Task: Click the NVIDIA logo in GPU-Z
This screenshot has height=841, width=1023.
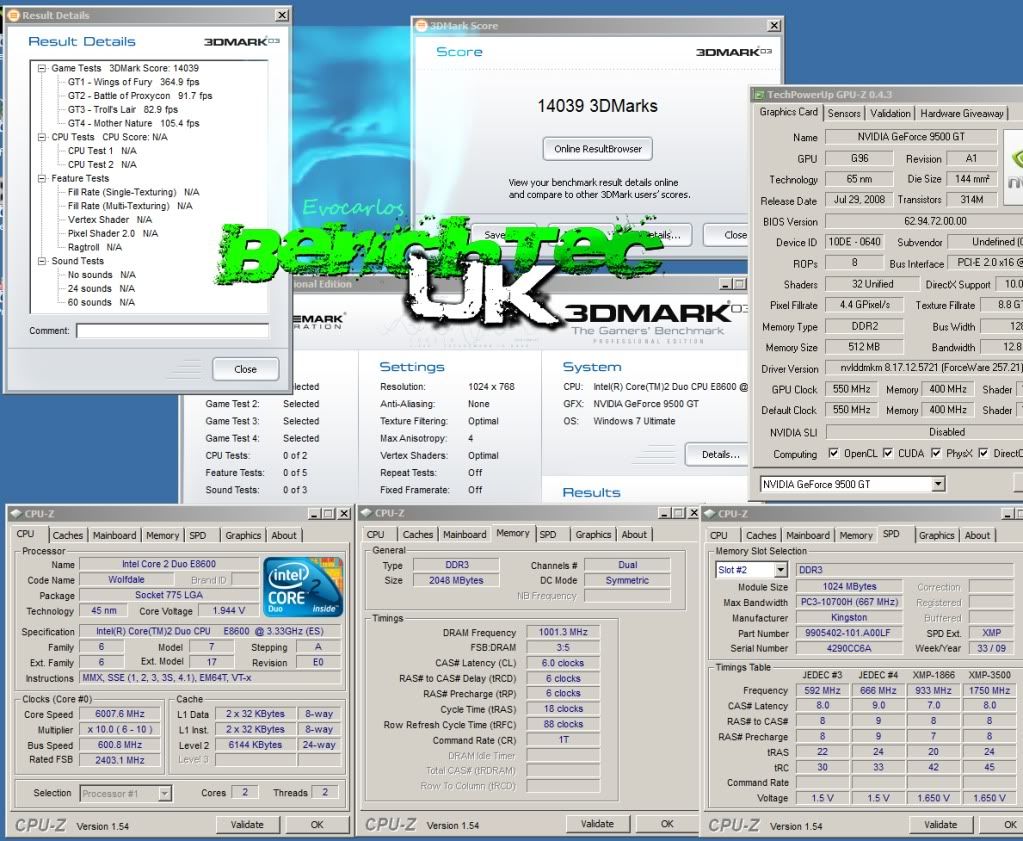Action: (1015, 167)
